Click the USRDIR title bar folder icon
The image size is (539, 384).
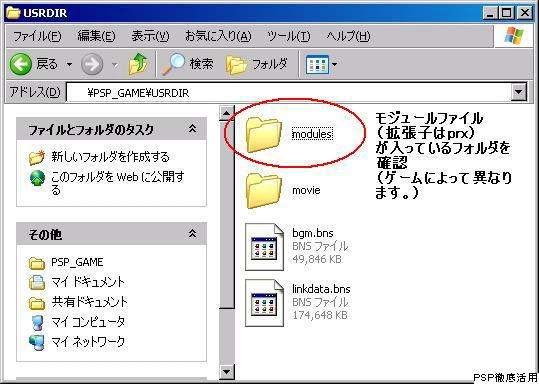click(x=13, y=12)
